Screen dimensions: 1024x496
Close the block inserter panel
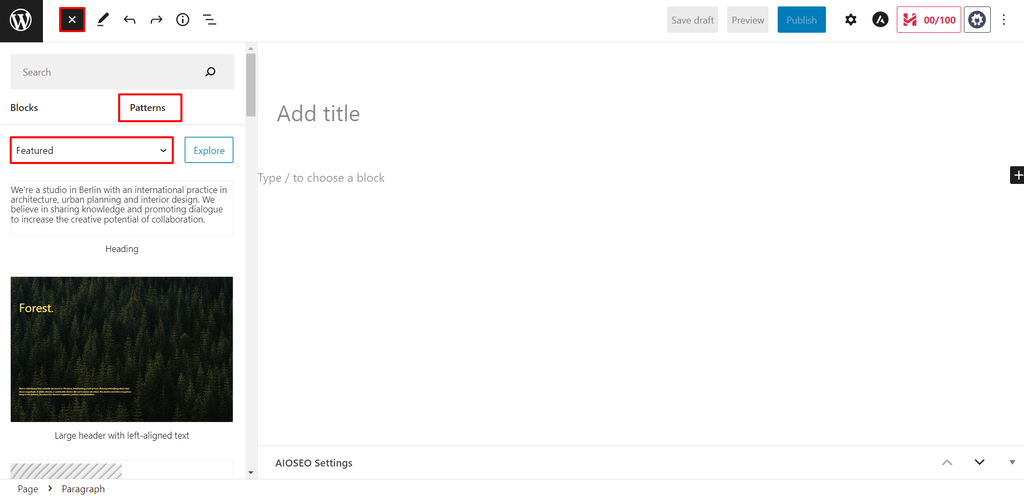72,20
